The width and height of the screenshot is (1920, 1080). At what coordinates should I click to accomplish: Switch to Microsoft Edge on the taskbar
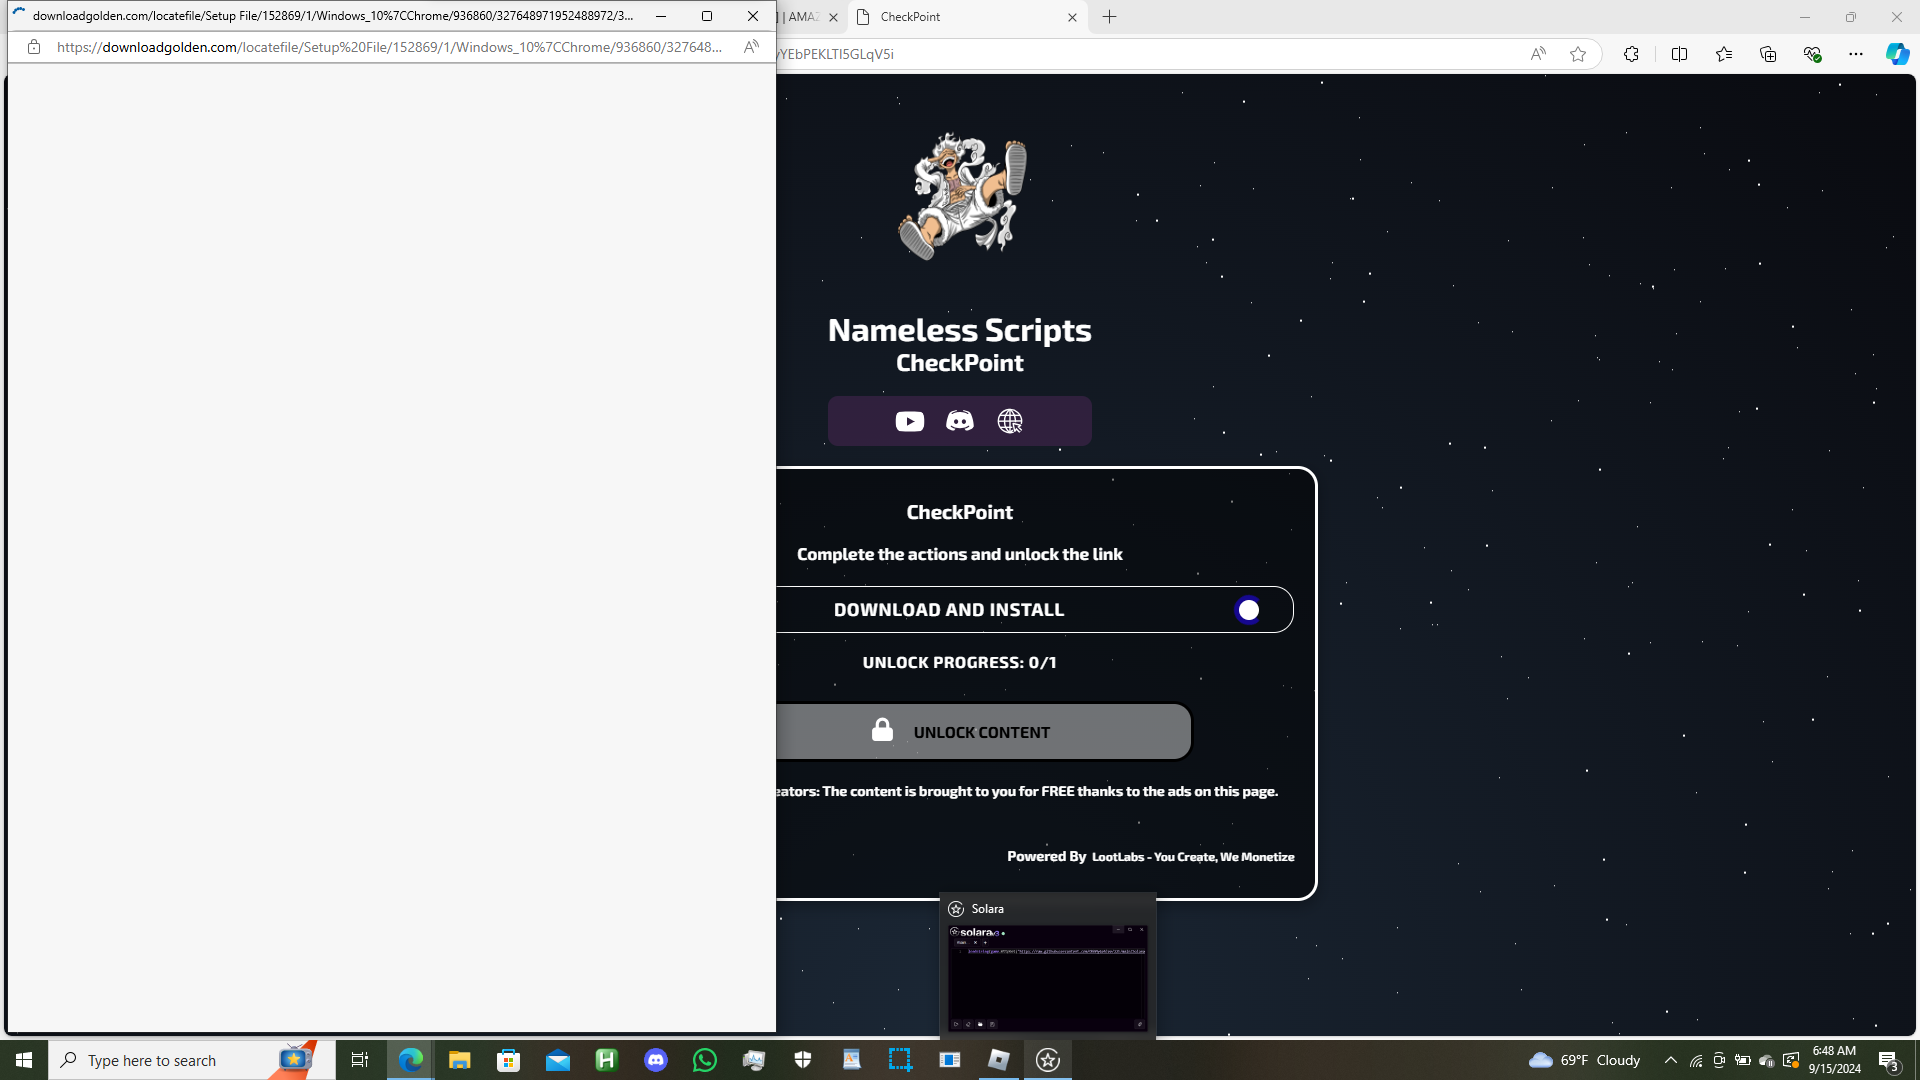pos(410,1060)
